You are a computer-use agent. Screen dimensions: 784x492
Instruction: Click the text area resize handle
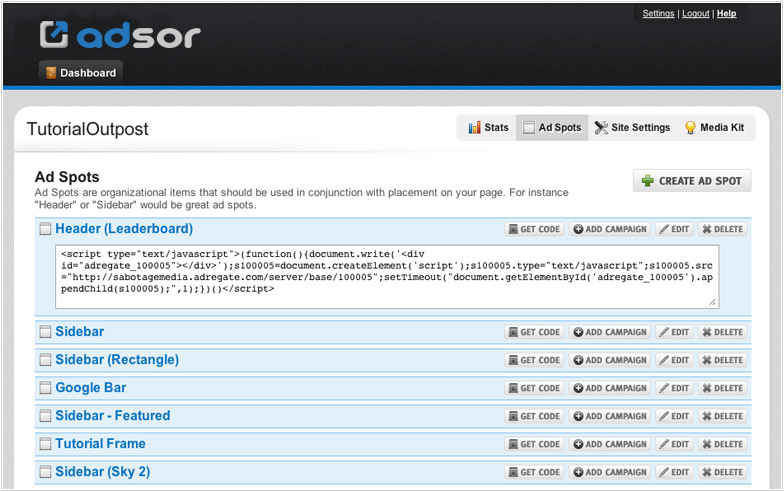click(x=712, y=302)
